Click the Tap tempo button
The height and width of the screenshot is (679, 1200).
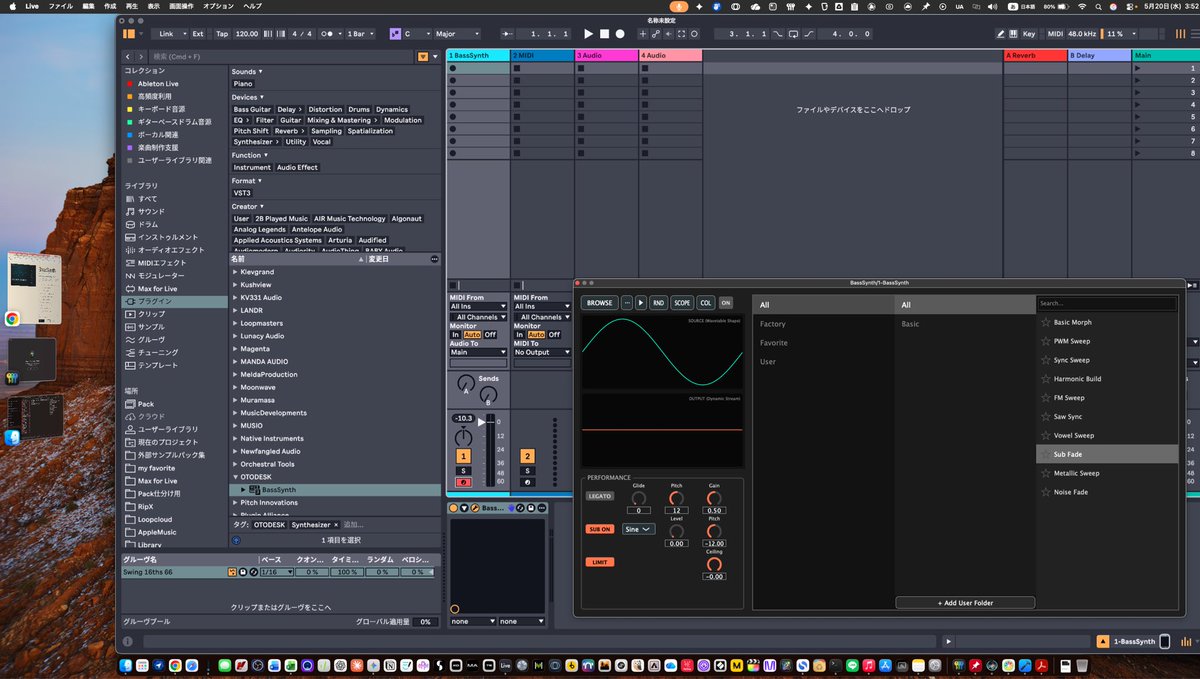[x=222, y=33]
